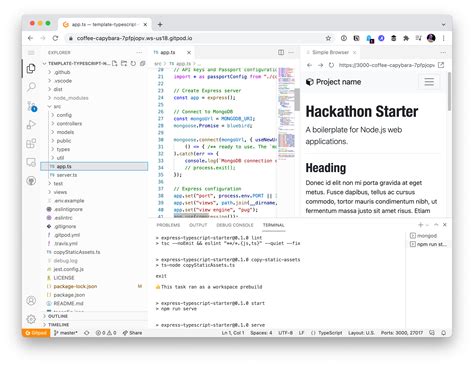
Task: Open the Explorer view in activity bar
Action: 31,68
